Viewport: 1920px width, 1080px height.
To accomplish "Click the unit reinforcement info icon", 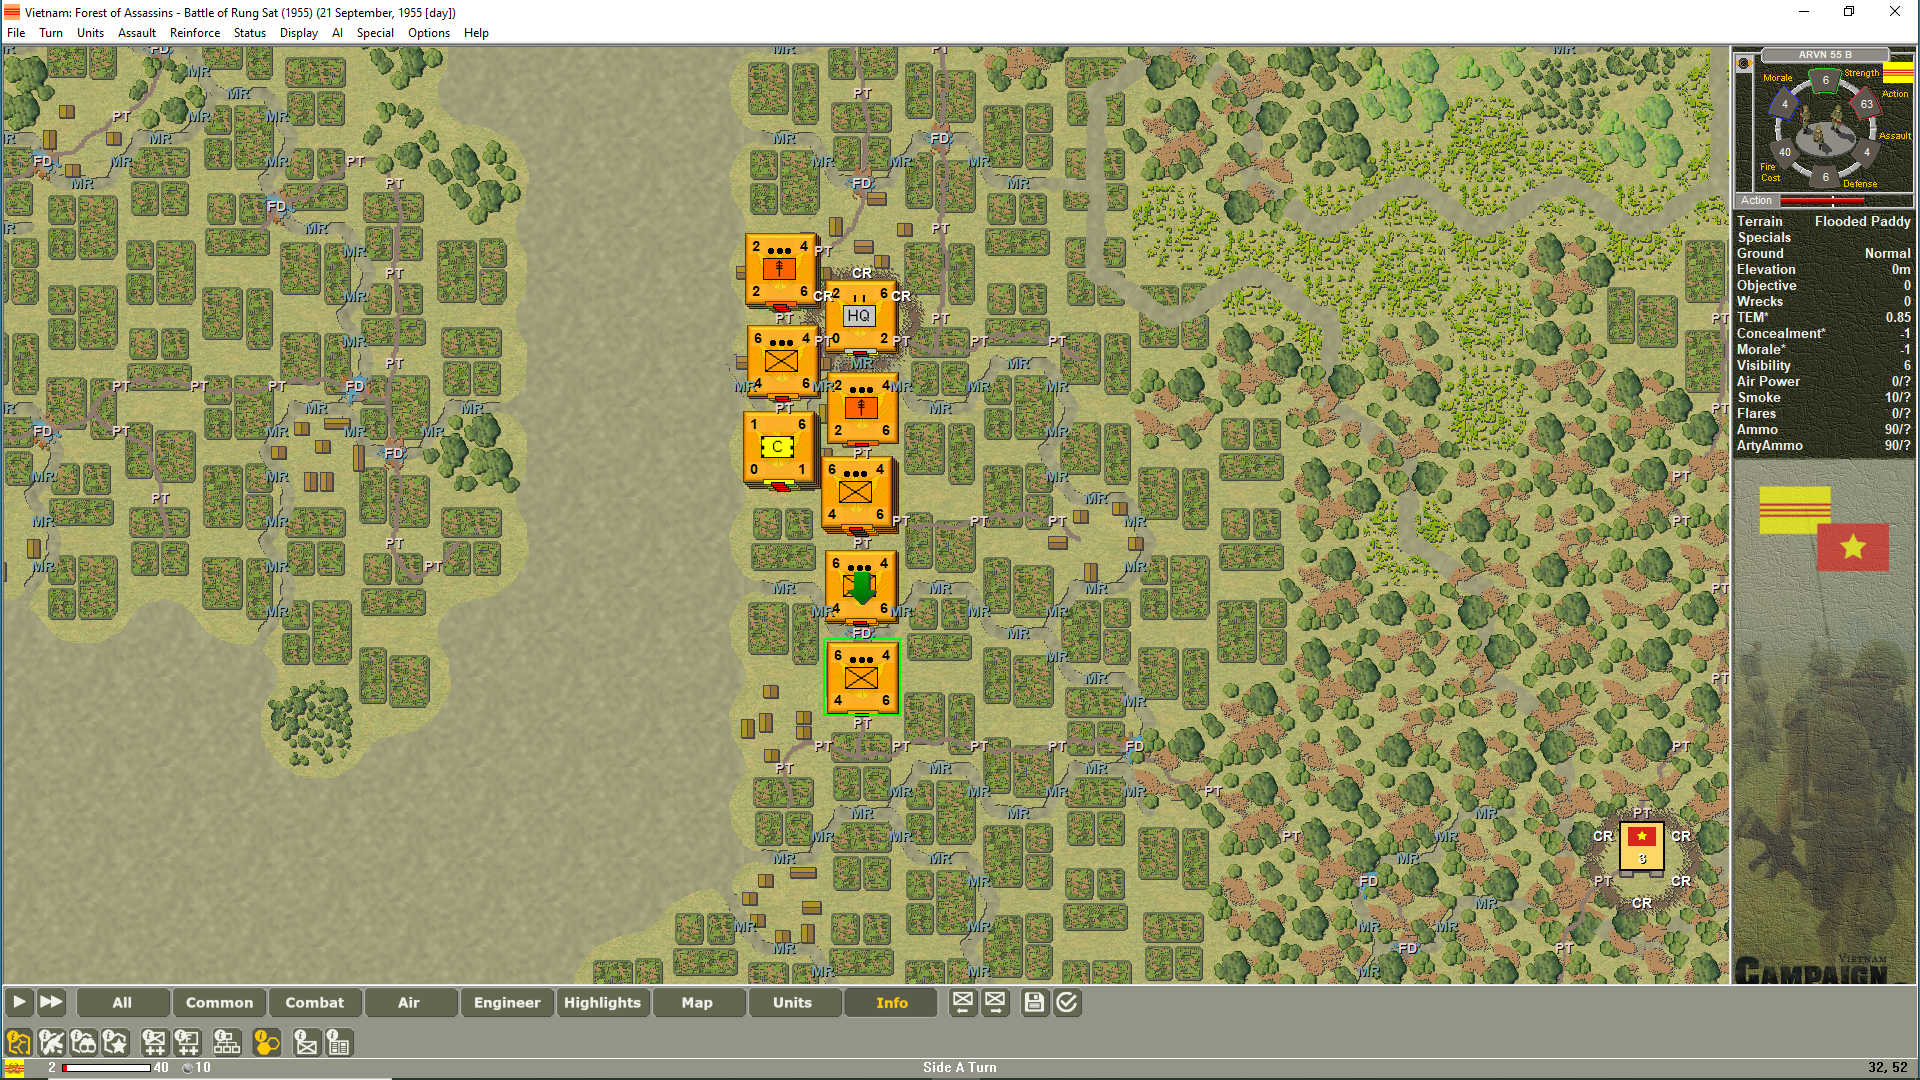I will [154, 1043].
